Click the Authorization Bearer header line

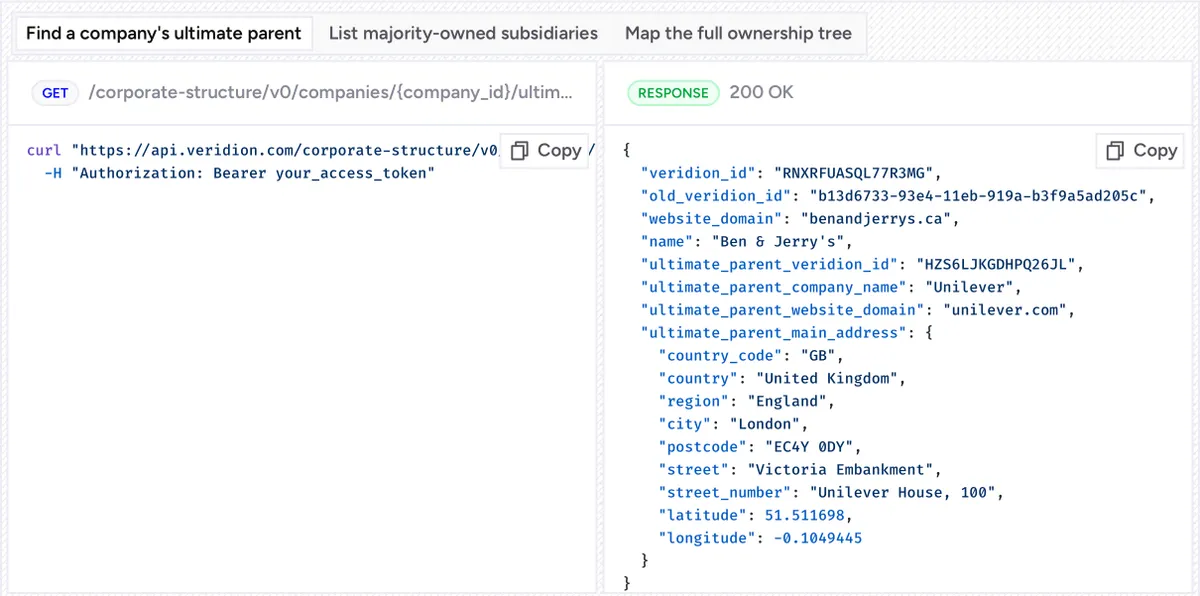pos(240,173)
